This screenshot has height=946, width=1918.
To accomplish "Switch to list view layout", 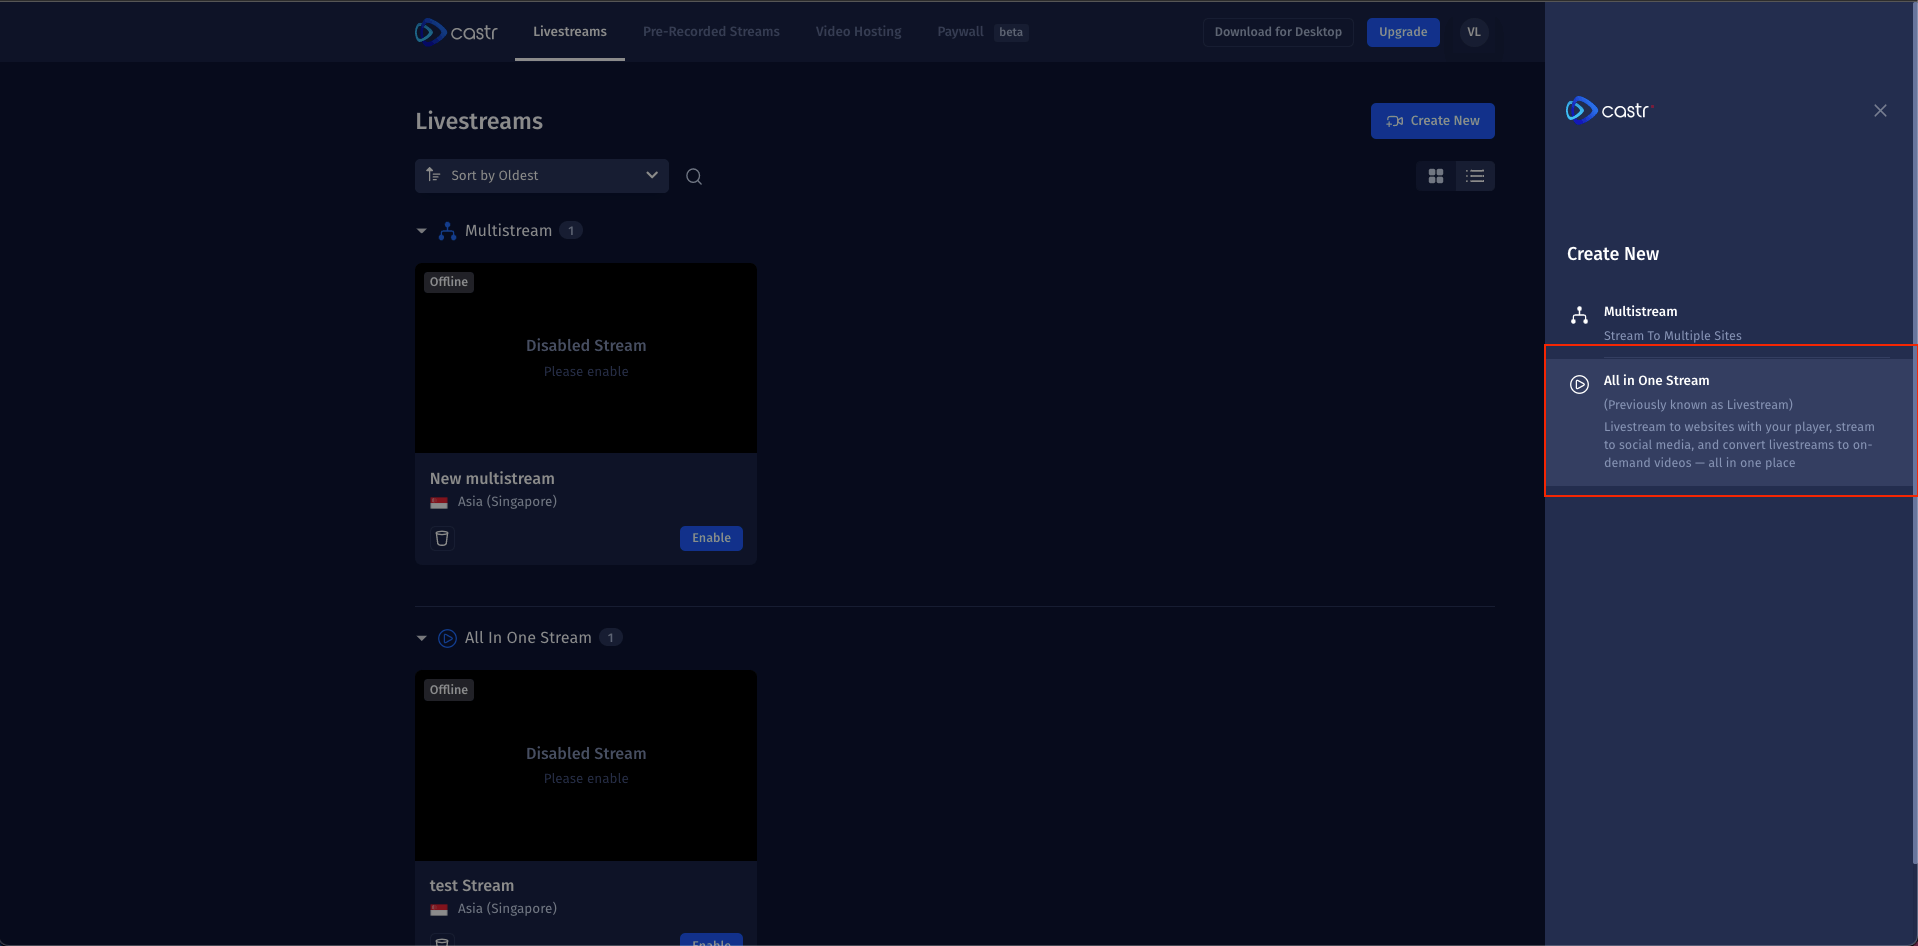I will pyautogui.click(x=1475, y=176).
